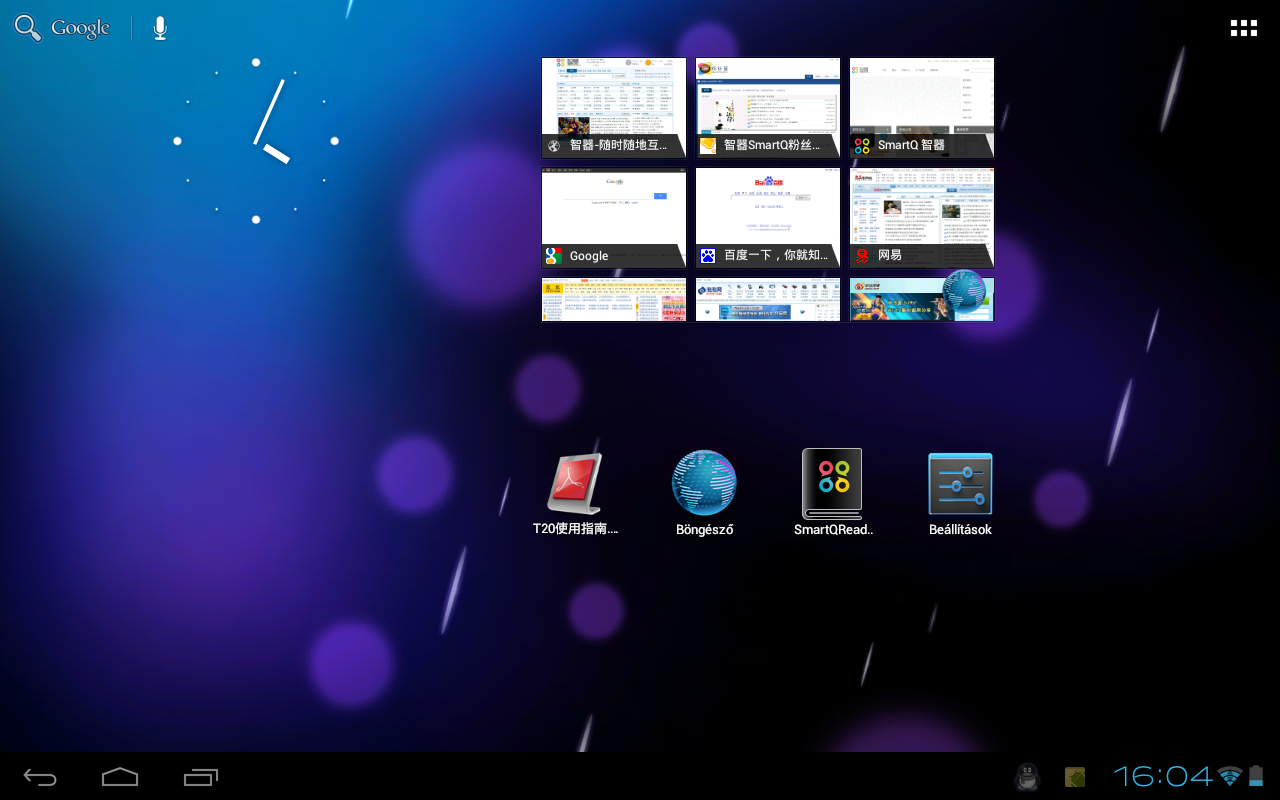Open the SmartQ 智器 bookmark thumbnail
The width and height of the screenshot is (1280, 800).
tap(922, 108)
